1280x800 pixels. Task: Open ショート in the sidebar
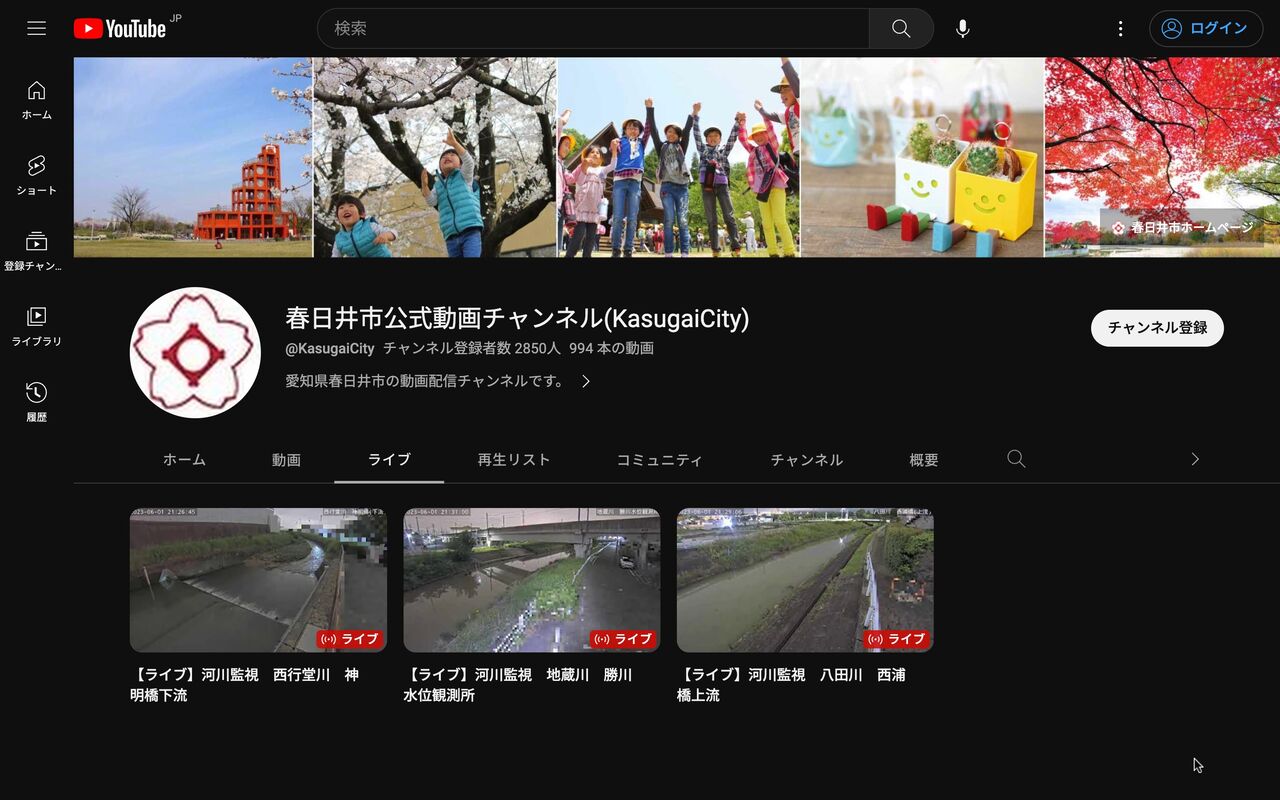click(x=37, y=175)
